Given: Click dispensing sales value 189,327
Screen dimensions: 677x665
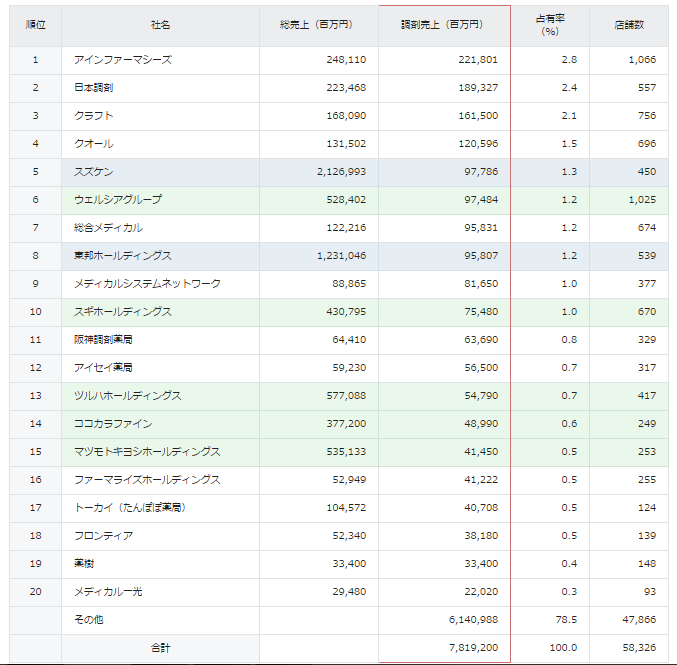Looking at the screenshot, I should tap(478, 88).
